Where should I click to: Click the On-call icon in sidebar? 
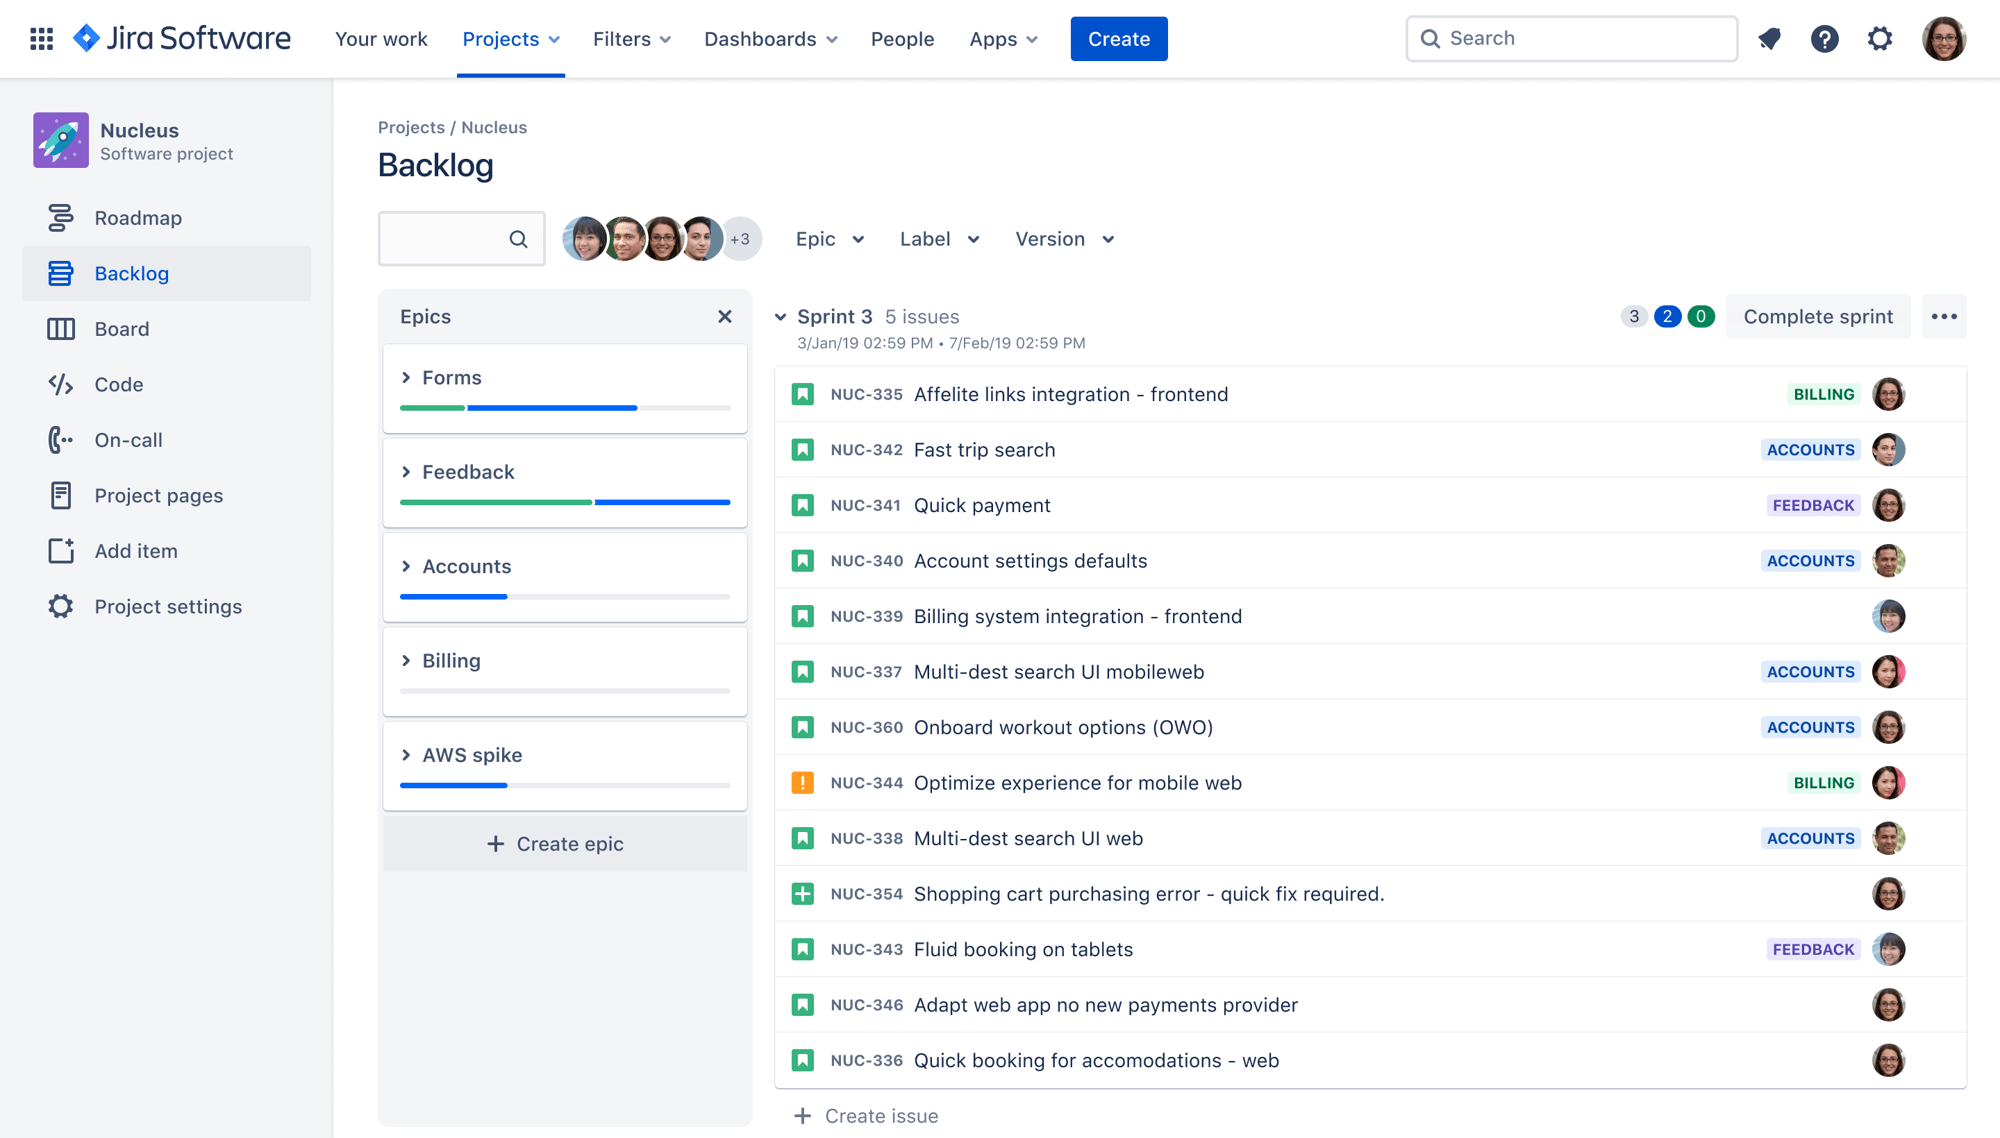(56, 438)
